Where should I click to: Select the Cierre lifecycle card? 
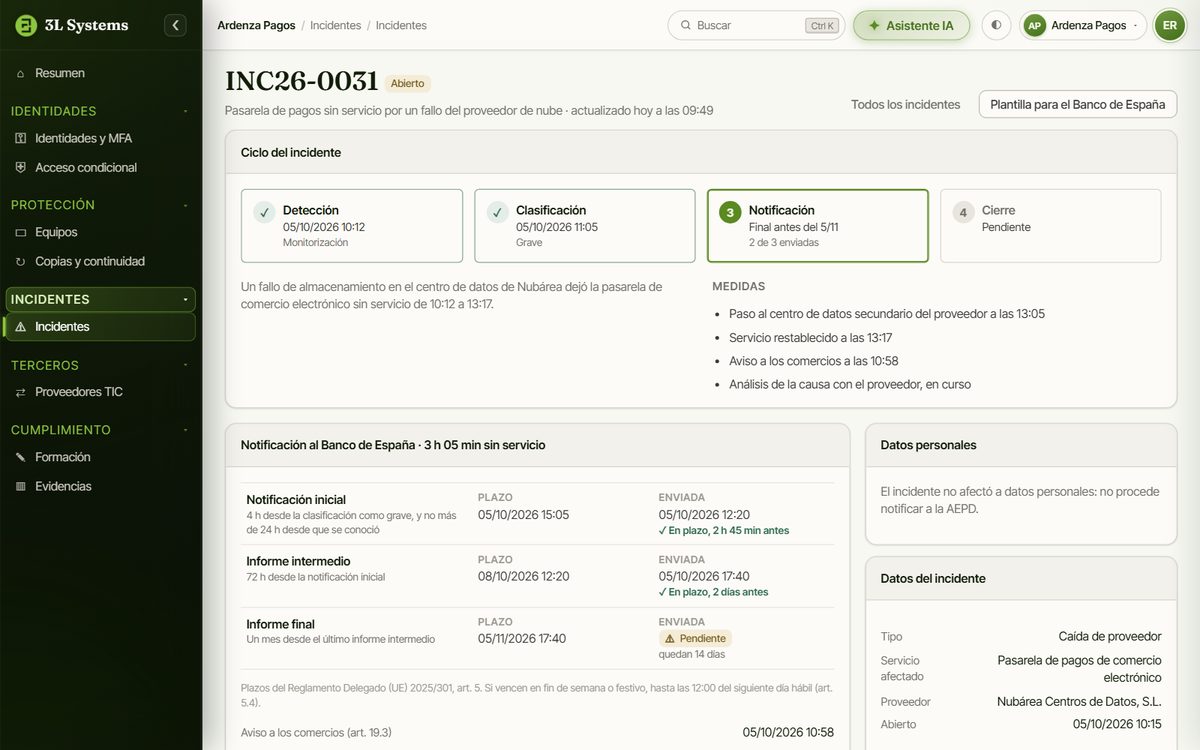[x=1051, y=226]
